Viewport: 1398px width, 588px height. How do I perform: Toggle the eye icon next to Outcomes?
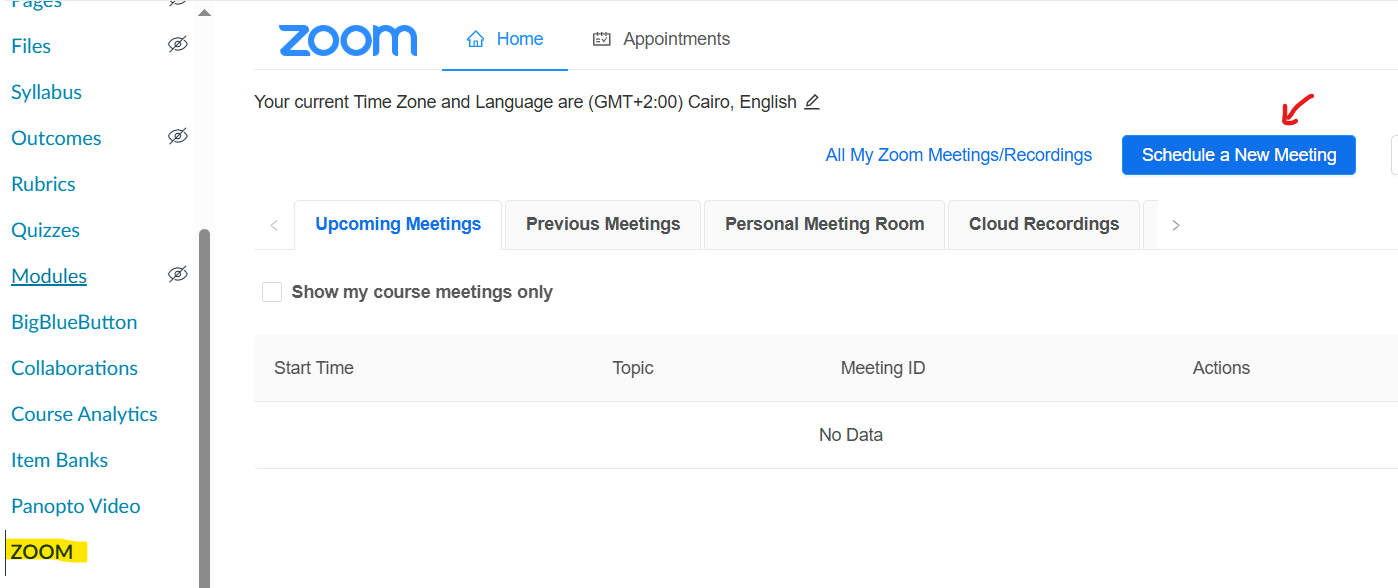178,137
